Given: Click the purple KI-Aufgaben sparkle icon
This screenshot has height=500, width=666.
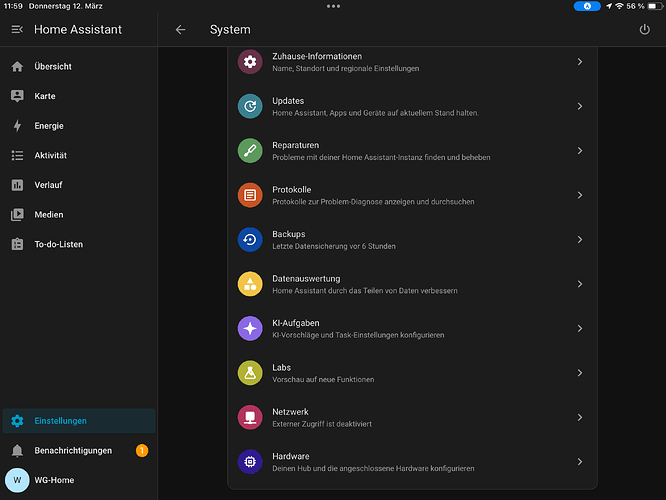Looking at the screenshot, I should tap(250, 328).
